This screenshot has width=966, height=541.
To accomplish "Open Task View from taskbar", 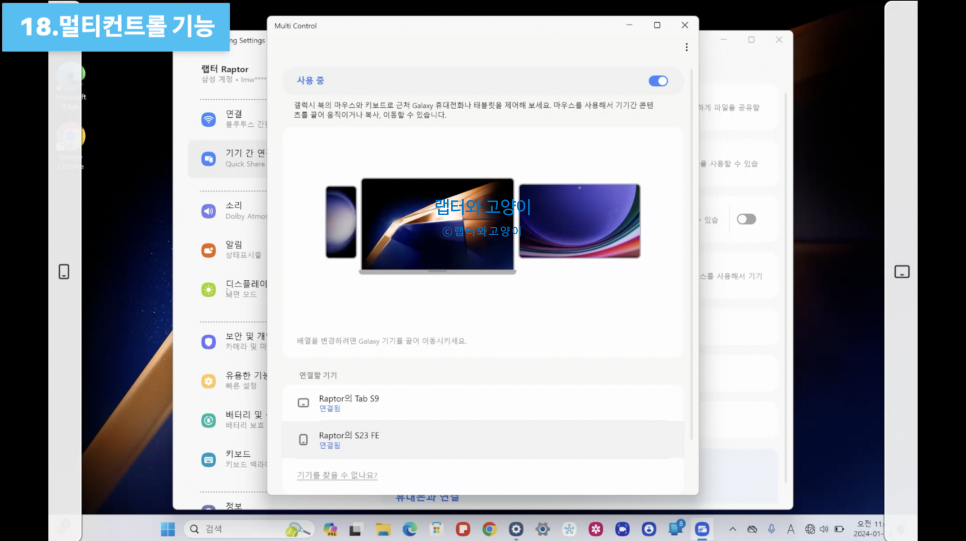I will click(355, 529).
